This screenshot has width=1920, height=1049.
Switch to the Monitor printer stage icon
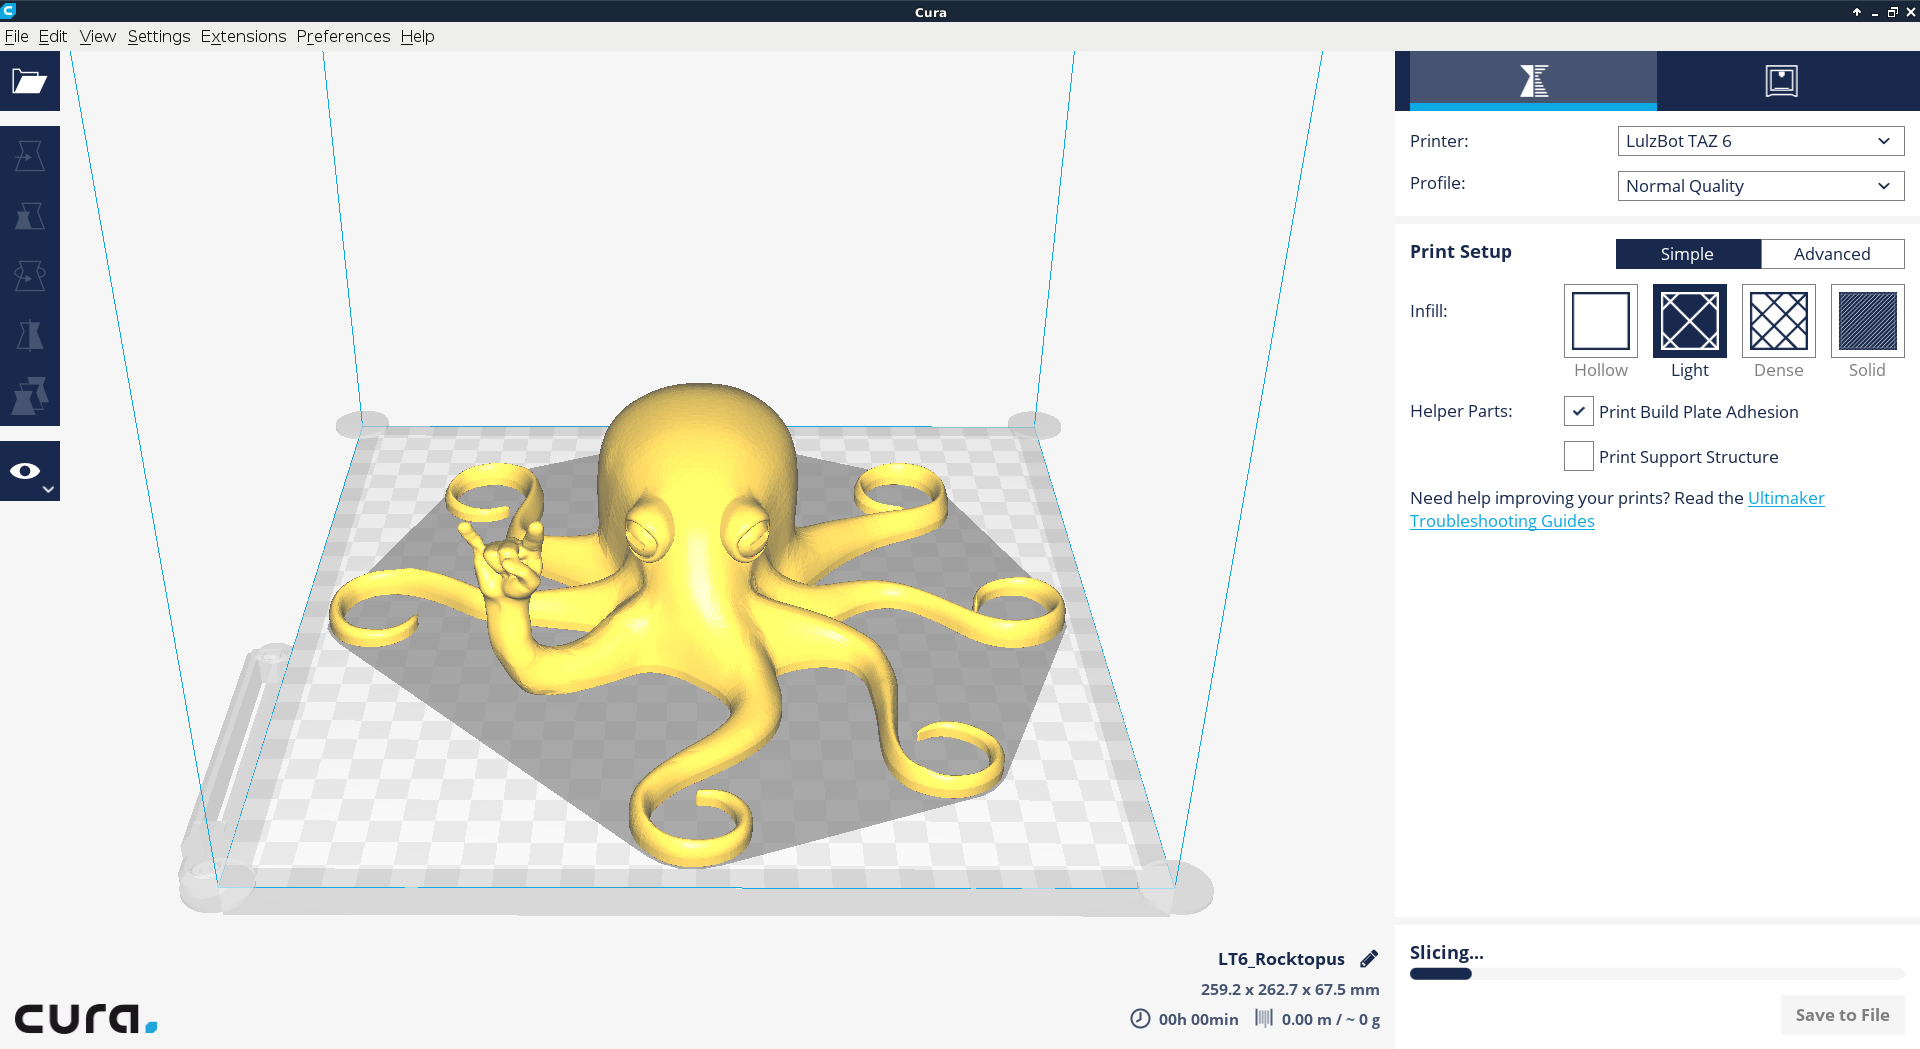tap(1781, 81)
